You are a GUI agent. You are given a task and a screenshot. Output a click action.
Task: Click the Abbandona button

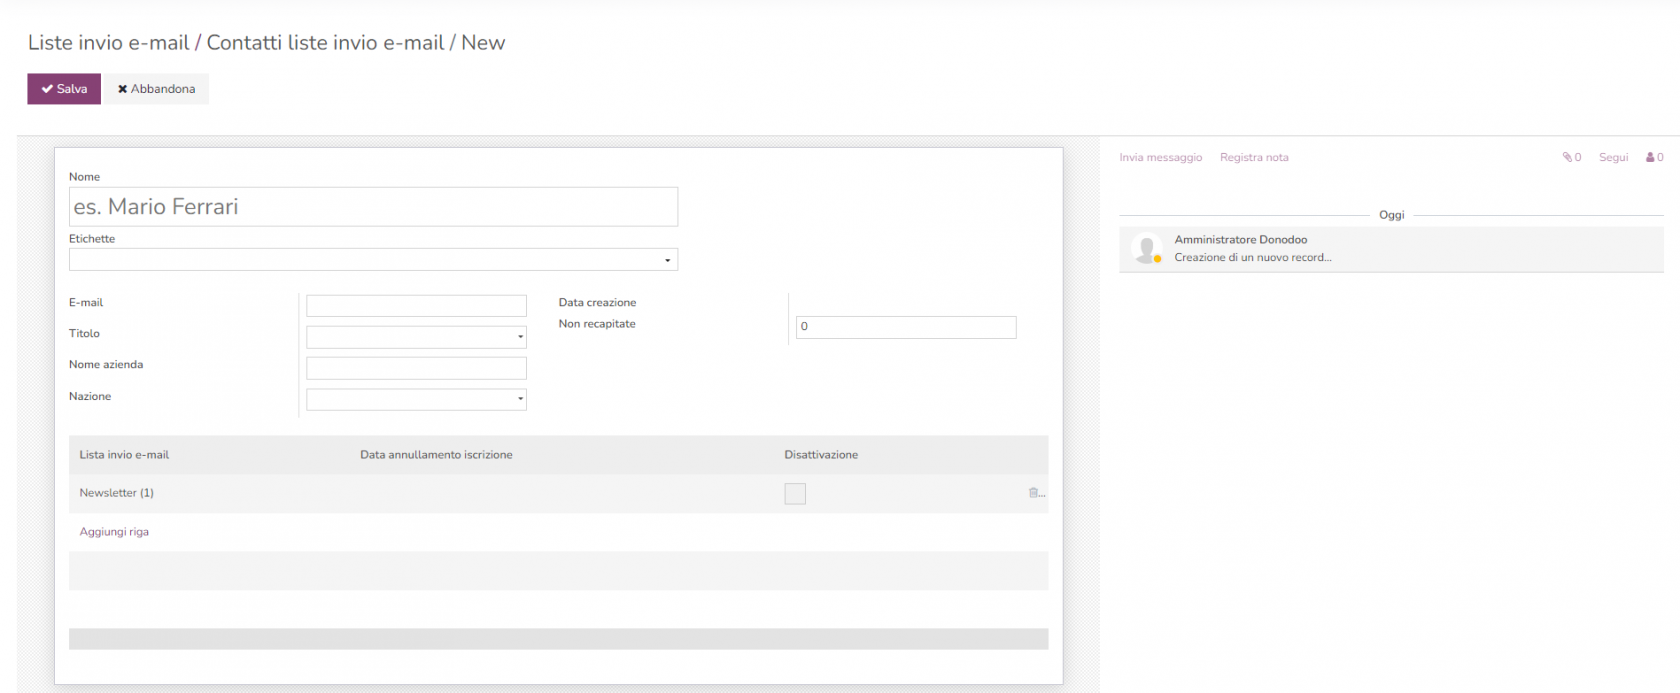[x=157, y=89]
